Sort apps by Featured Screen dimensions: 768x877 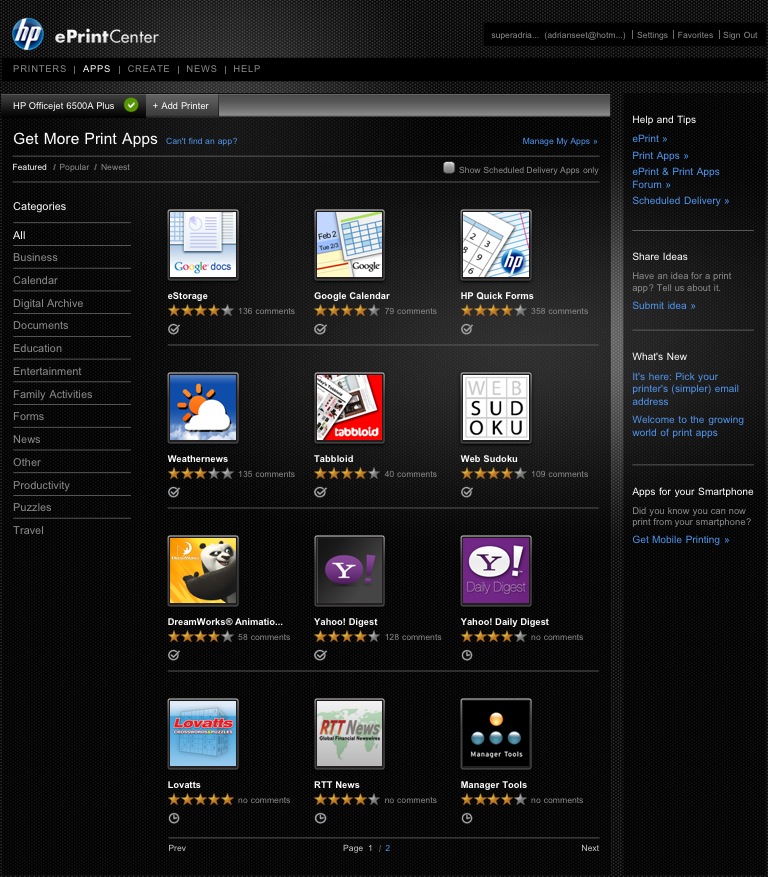(30, 167)
